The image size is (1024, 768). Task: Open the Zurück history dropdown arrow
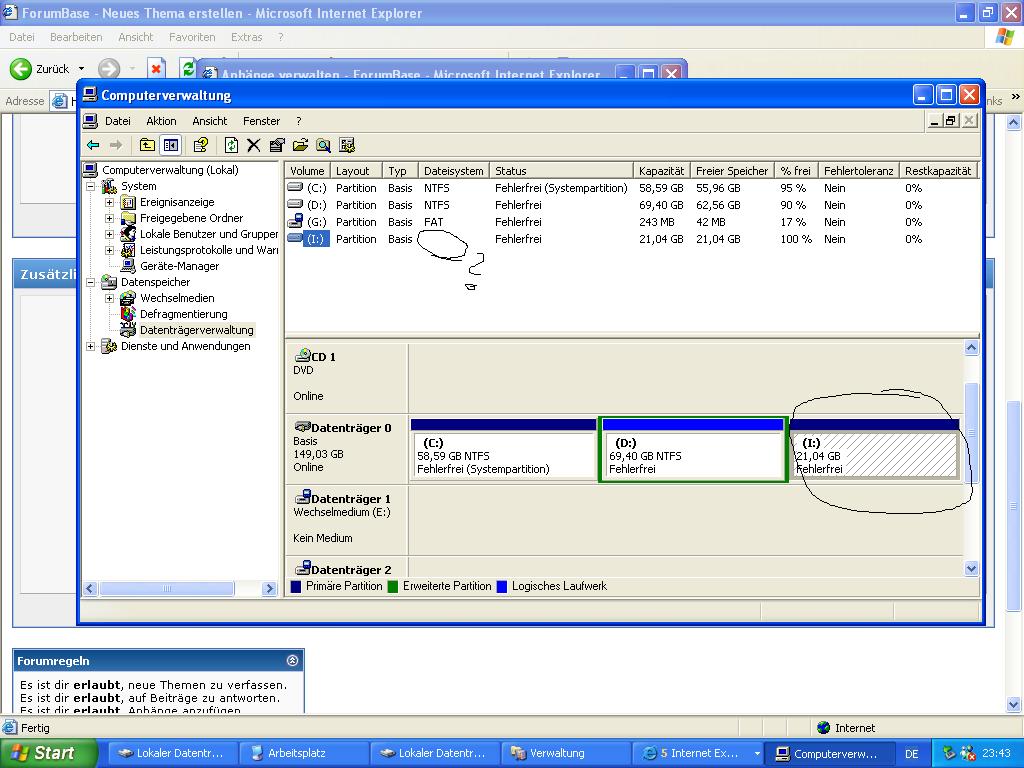pos(82,69)
